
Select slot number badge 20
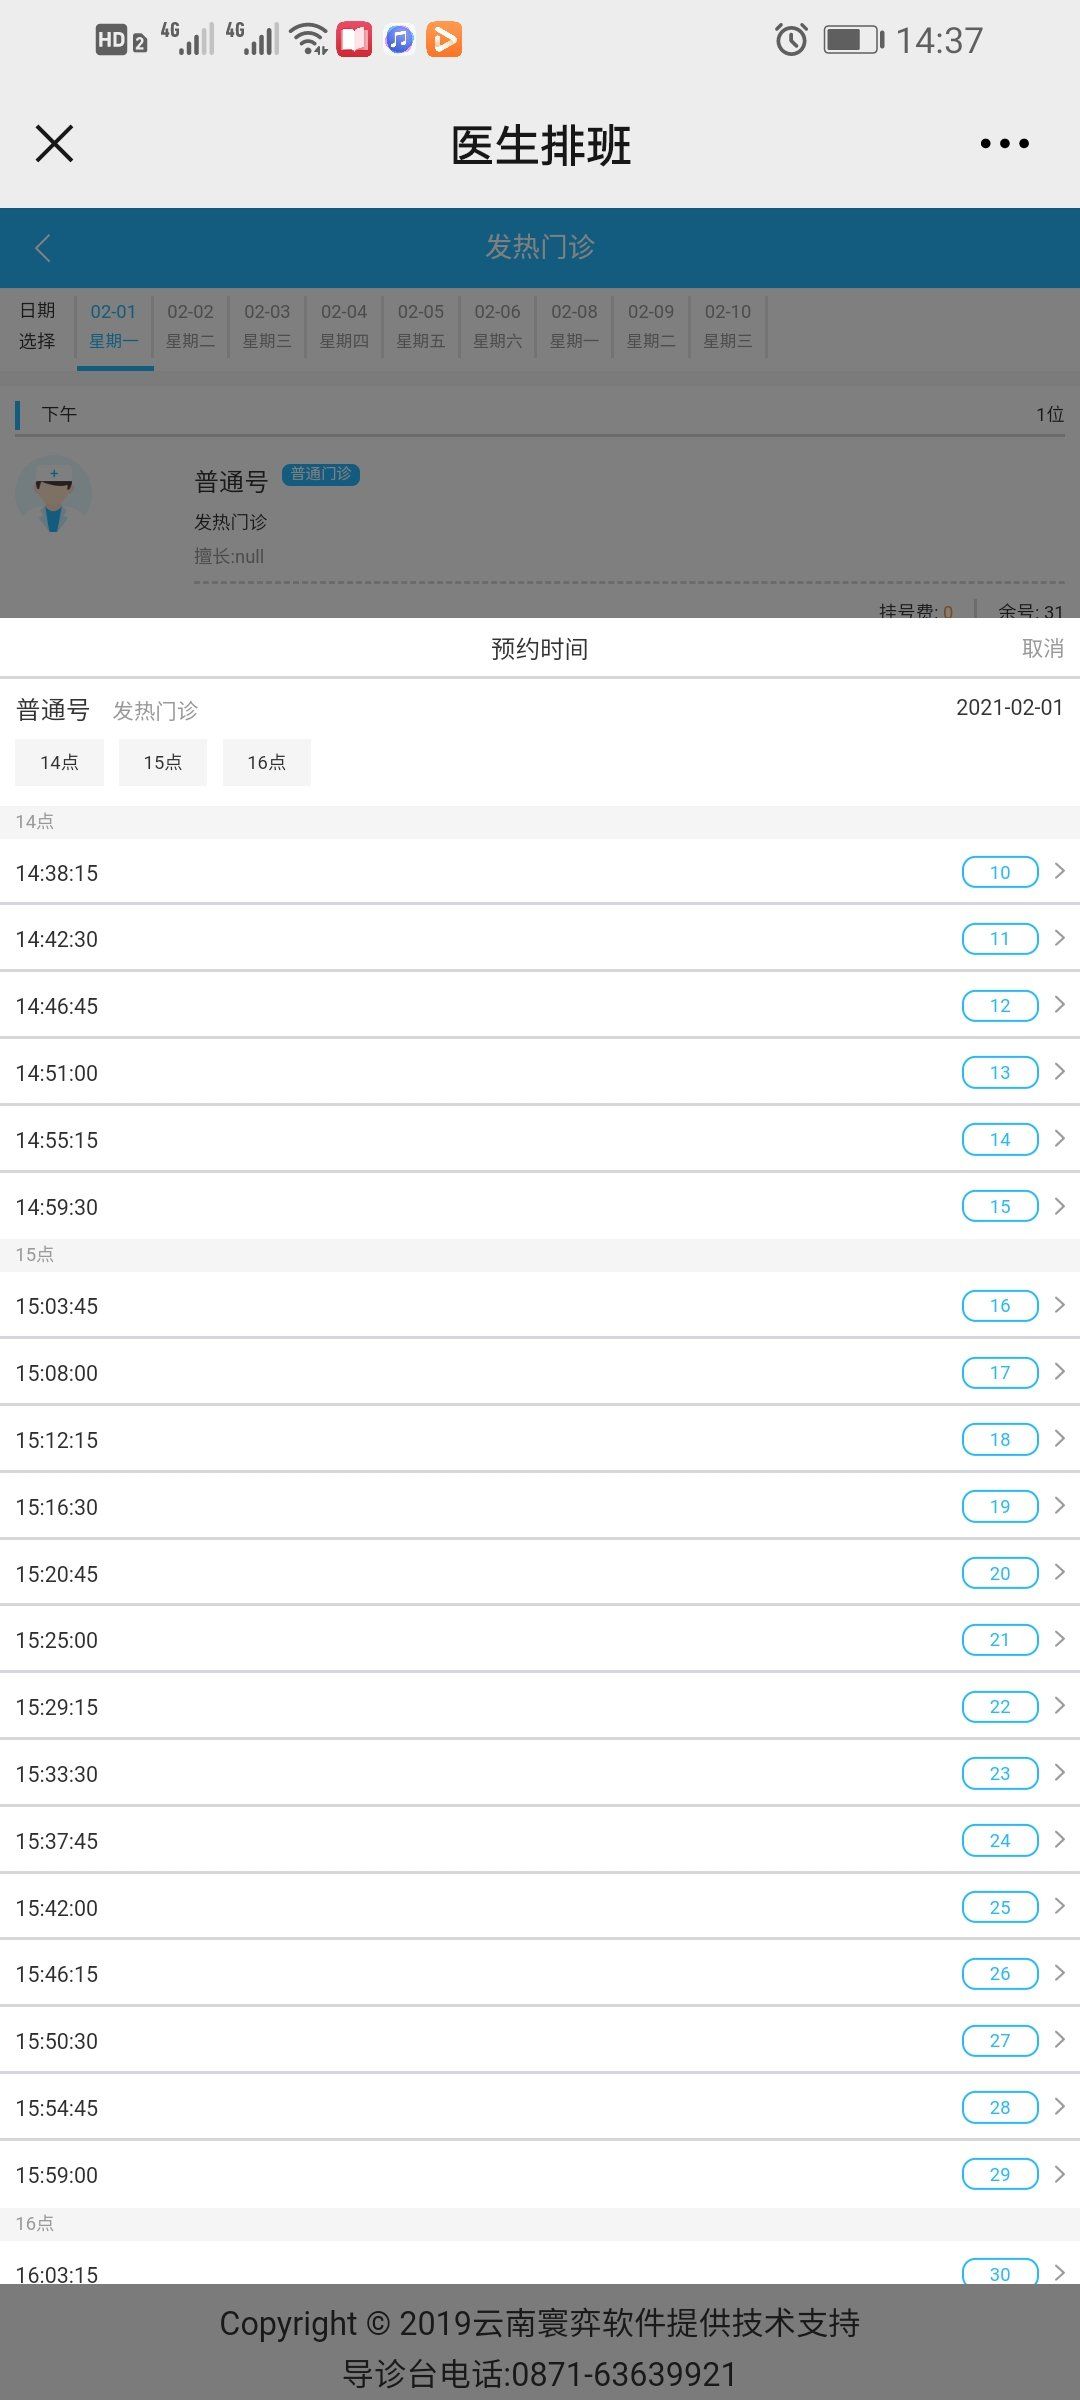(1000, 1573)
